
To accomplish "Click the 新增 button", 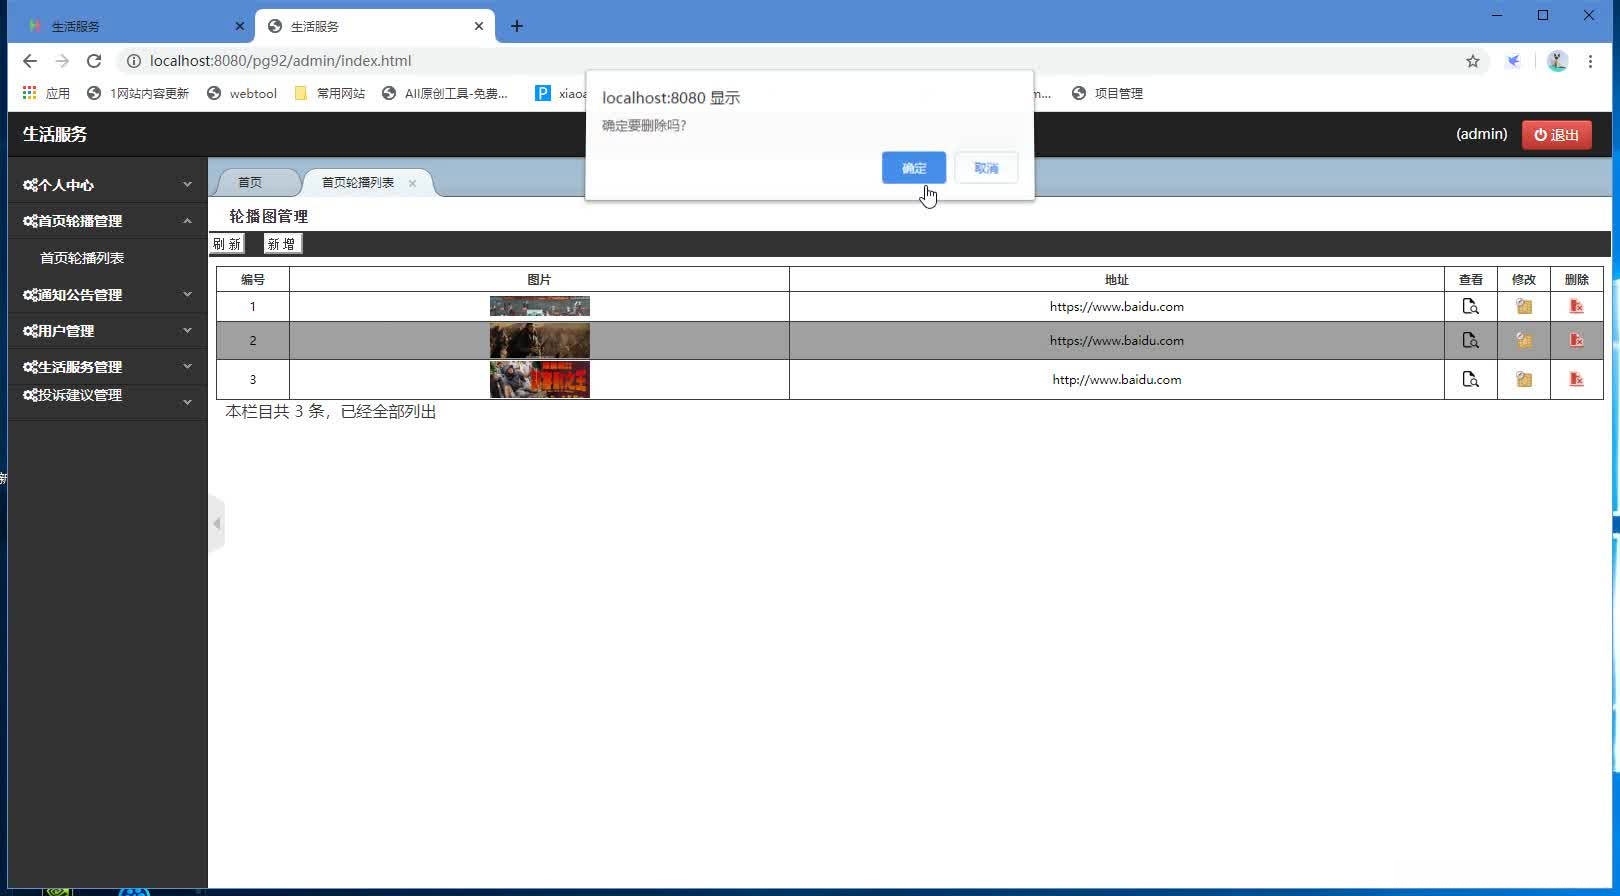I will click(282, 244).
